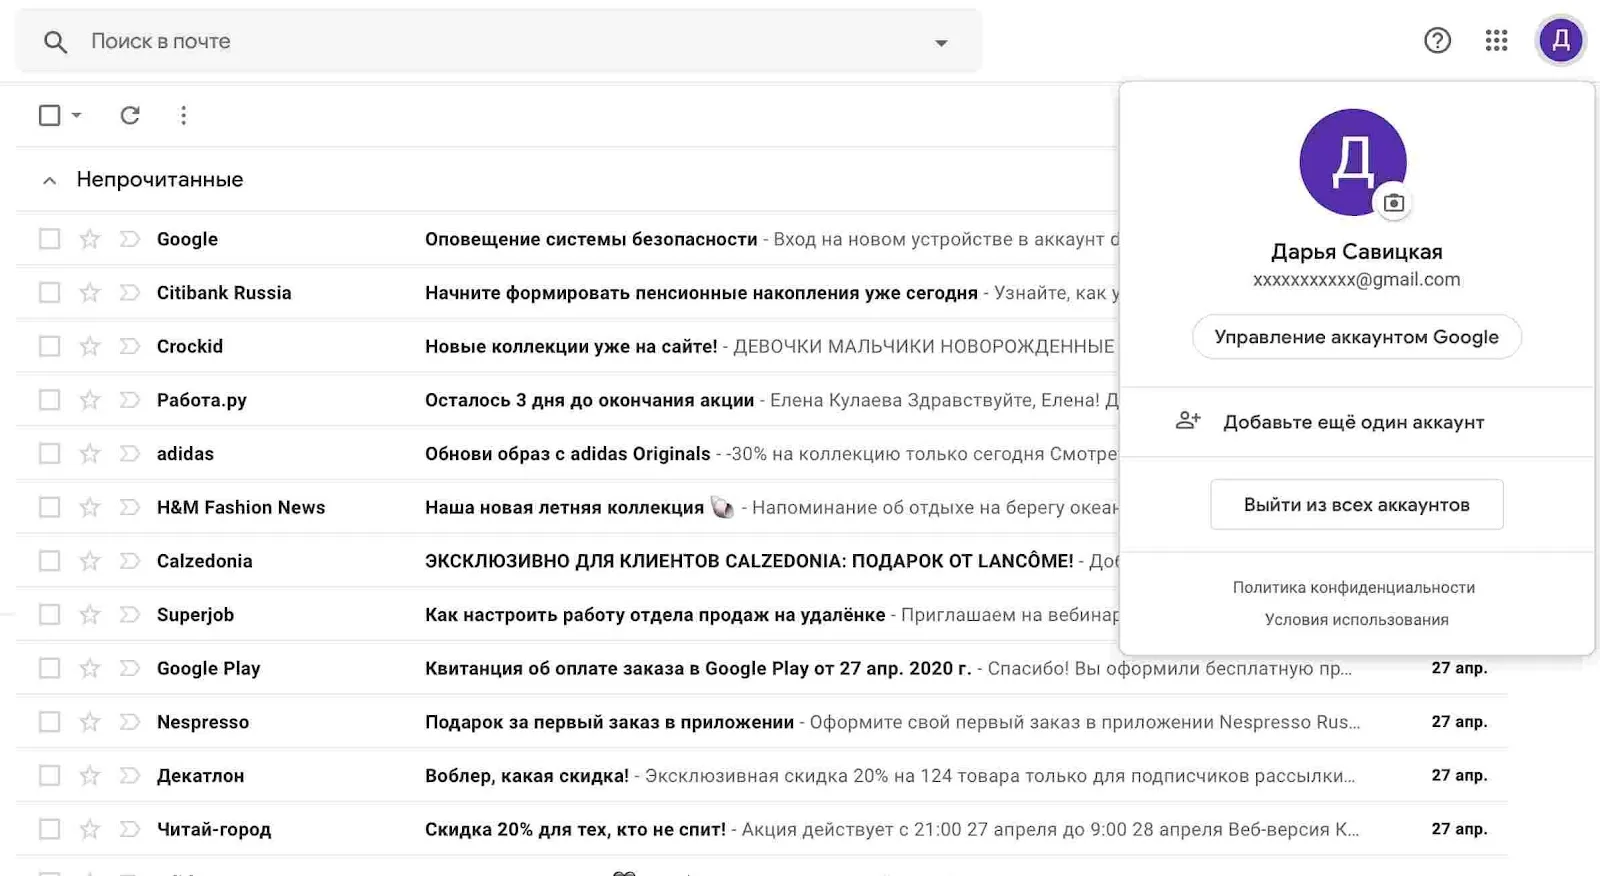1600x876 pixels.
Task: Click the add account person icon
Action: click(1187, 421)
